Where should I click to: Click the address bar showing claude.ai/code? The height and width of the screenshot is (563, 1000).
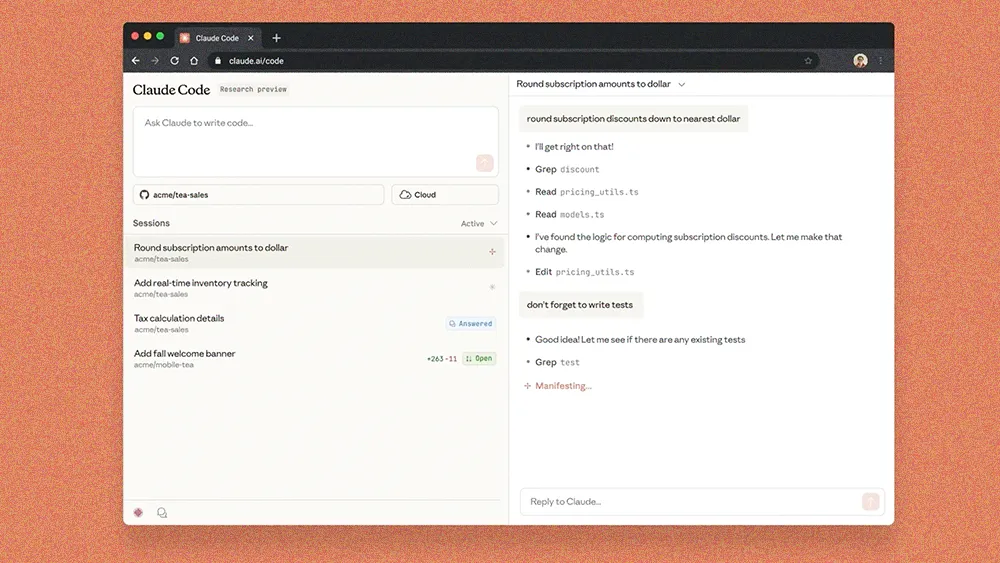(513, 61)
